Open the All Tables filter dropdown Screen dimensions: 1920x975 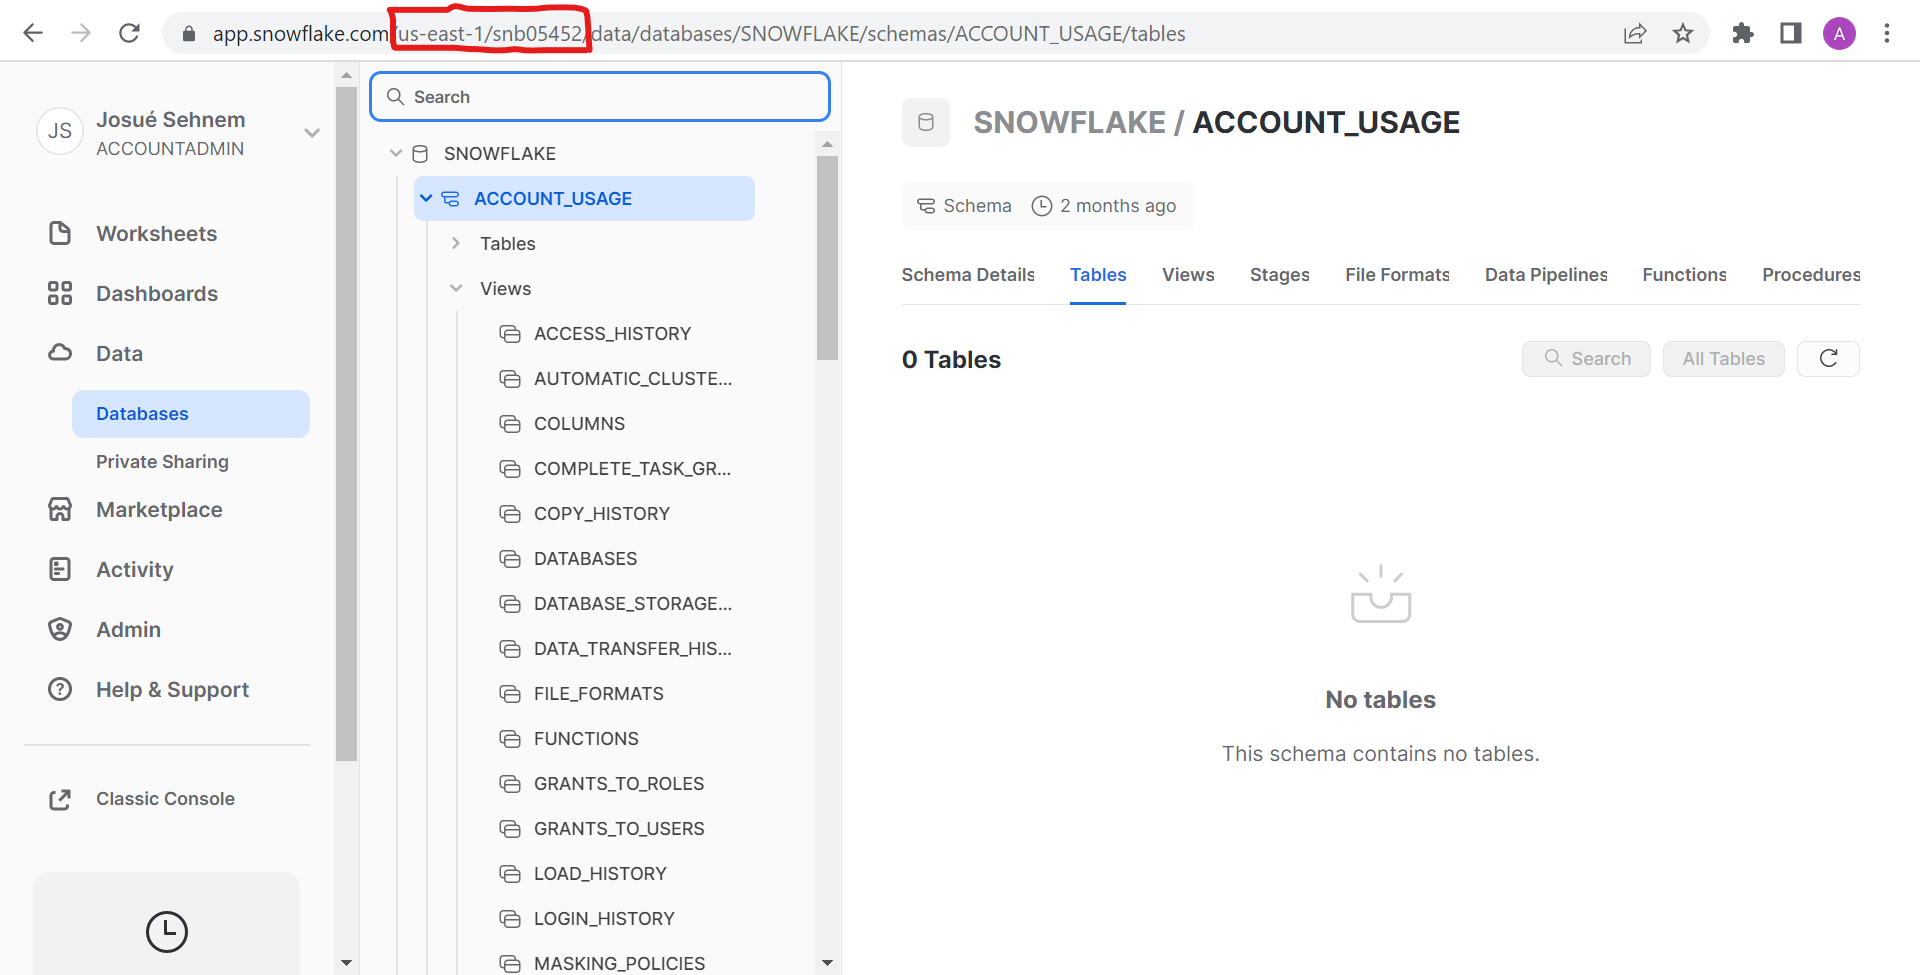click(1723, 359)
